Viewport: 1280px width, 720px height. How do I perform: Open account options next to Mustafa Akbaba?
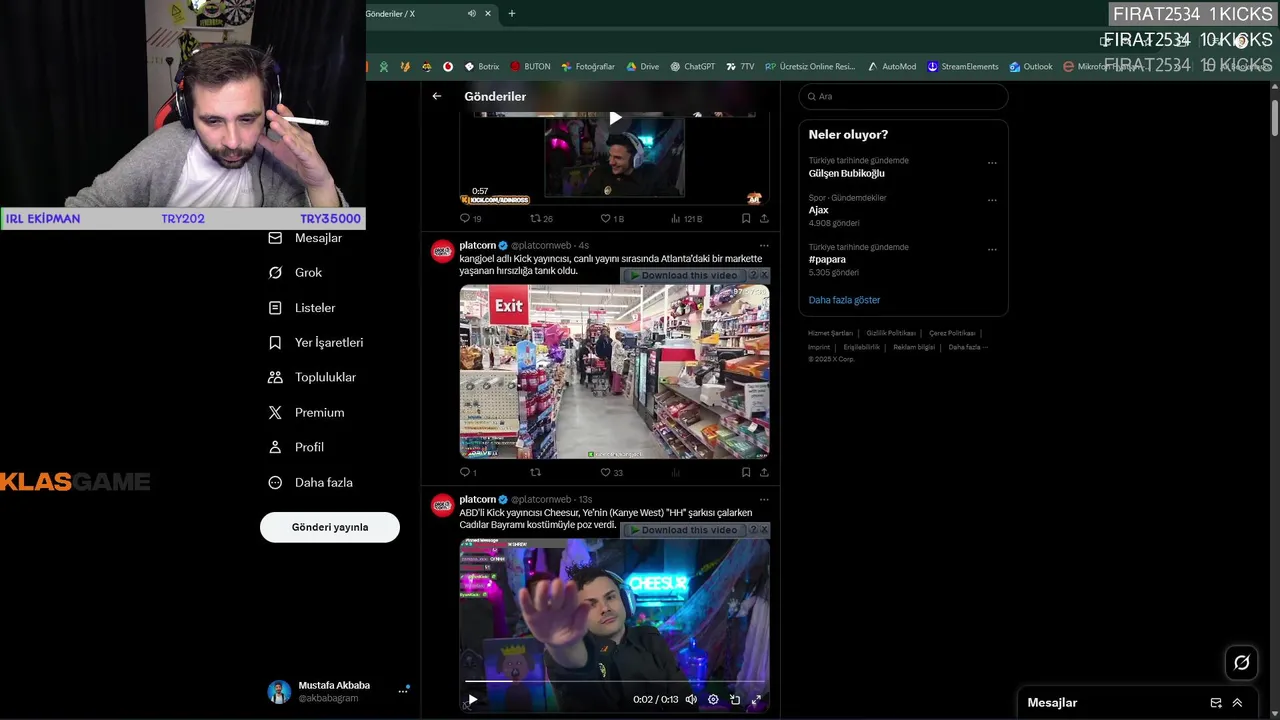point(404,691)
